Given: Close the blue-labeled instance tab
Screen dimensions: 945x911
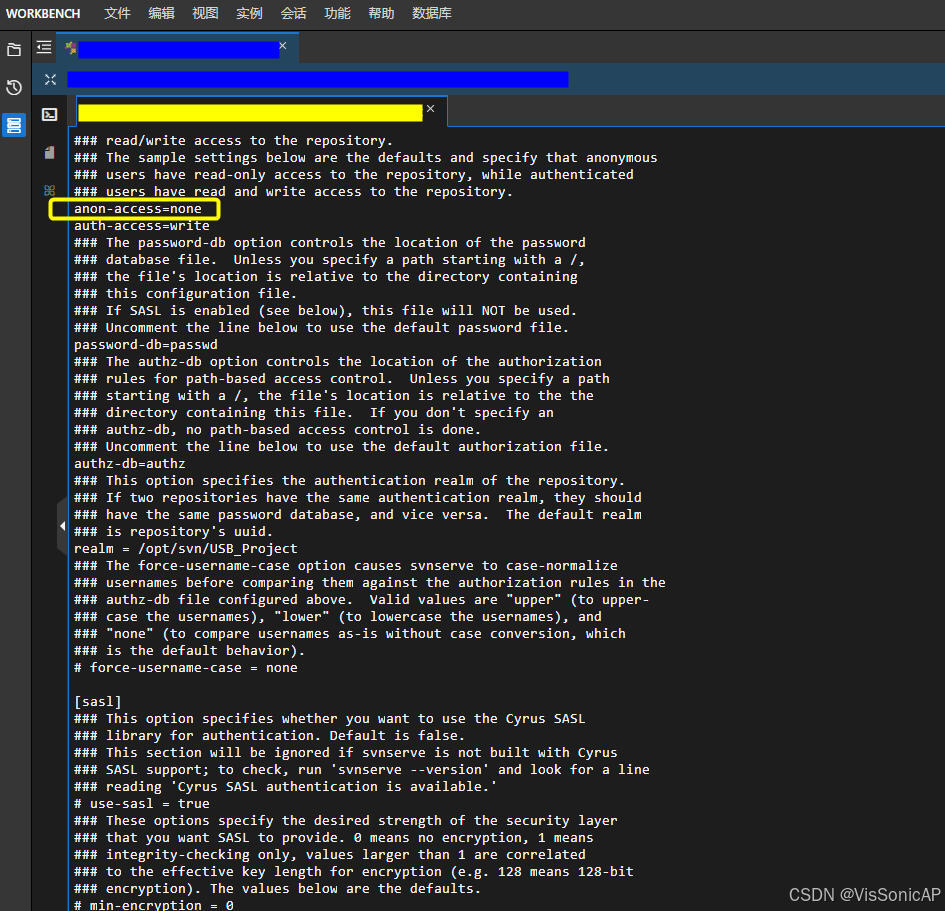Looking at the screenshot, I should pos(283,46).
